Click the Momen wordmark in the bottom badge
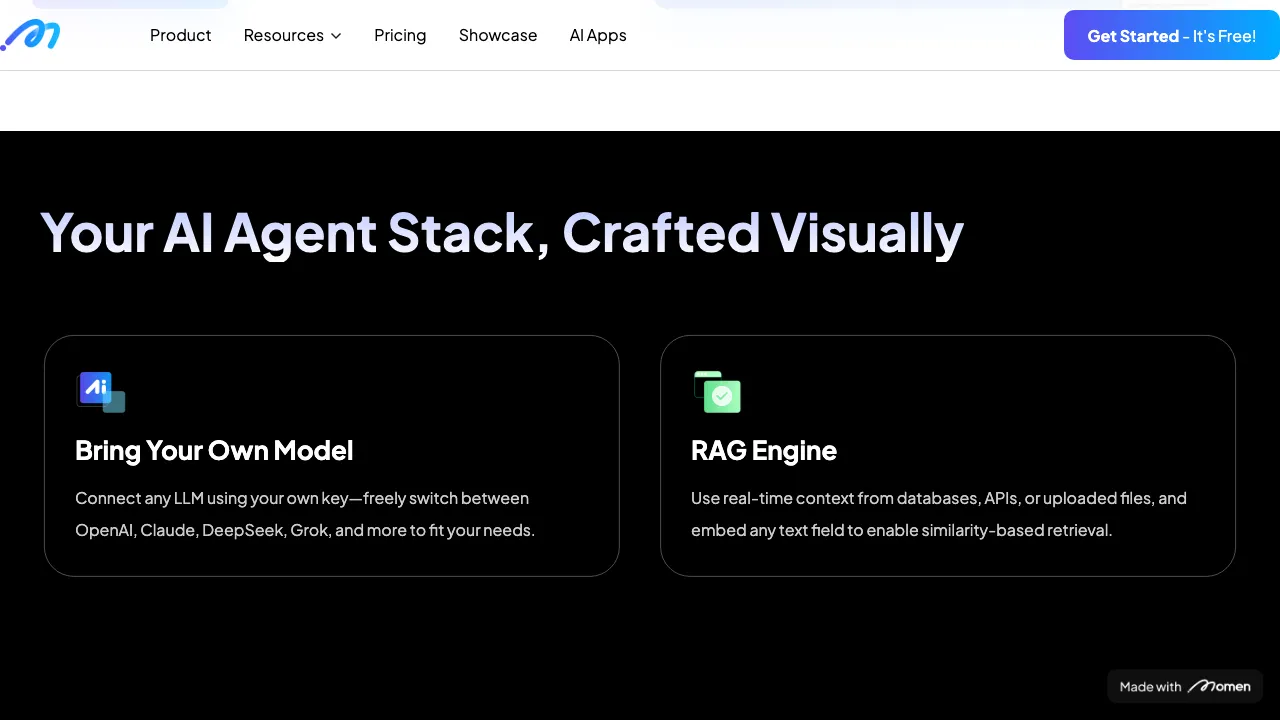1280x720 pixels. 1219,687
